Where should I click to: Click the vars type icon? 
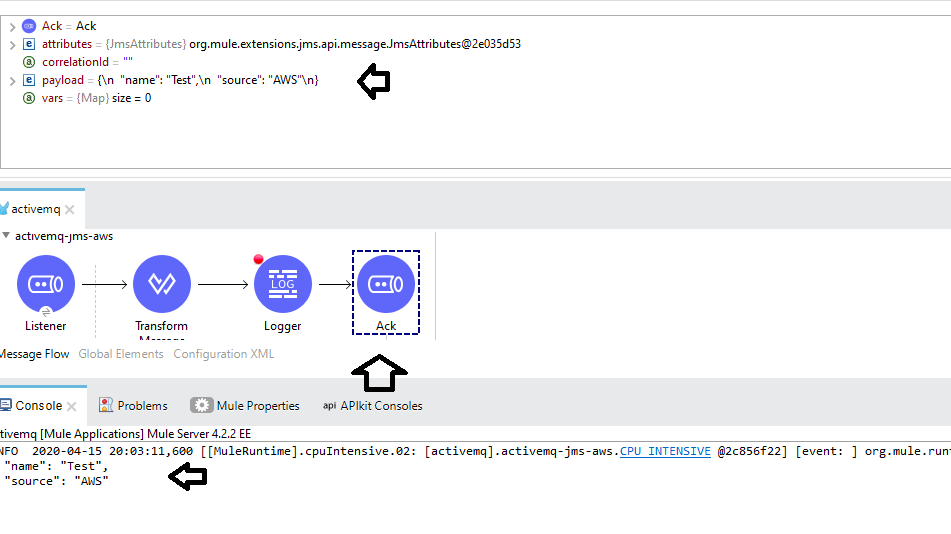pyautogui.click(x=29, y=98)
